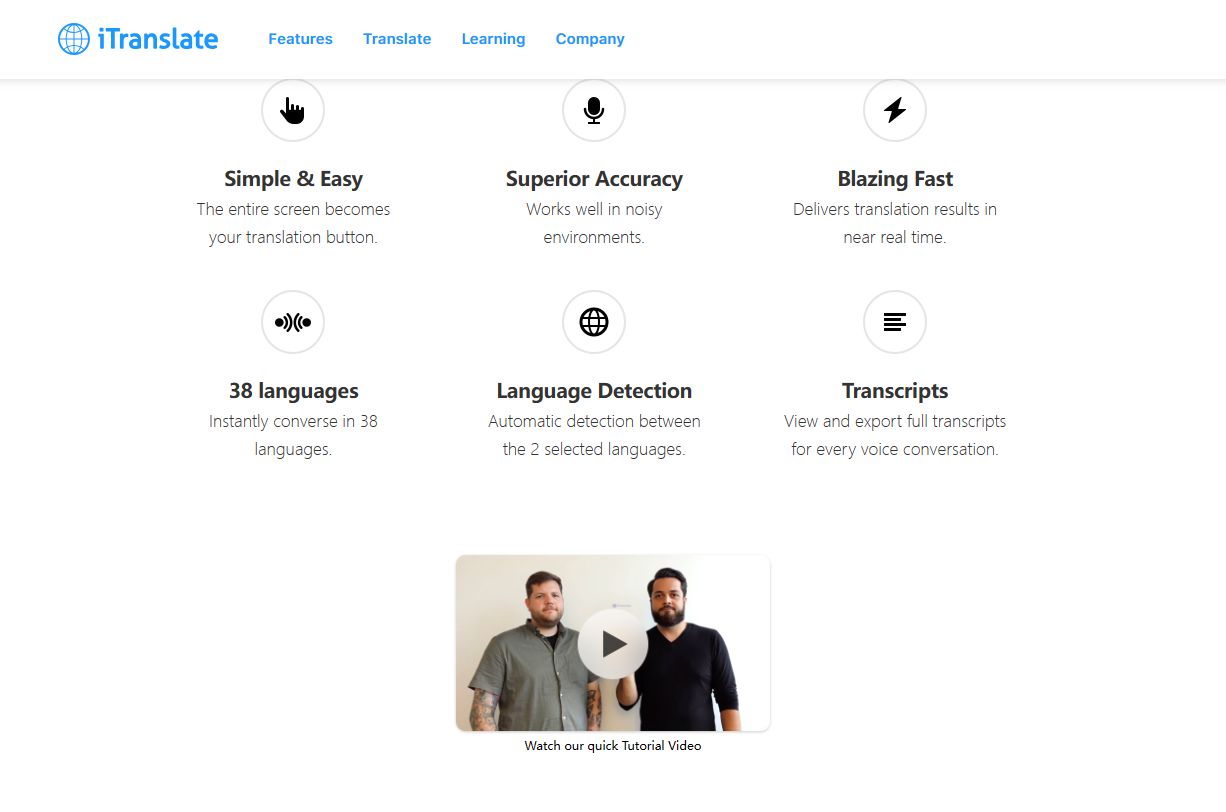This screenshot has height=812, width=1226.
Task: Play the tutorial video
Action: click(x=613, y=644)
